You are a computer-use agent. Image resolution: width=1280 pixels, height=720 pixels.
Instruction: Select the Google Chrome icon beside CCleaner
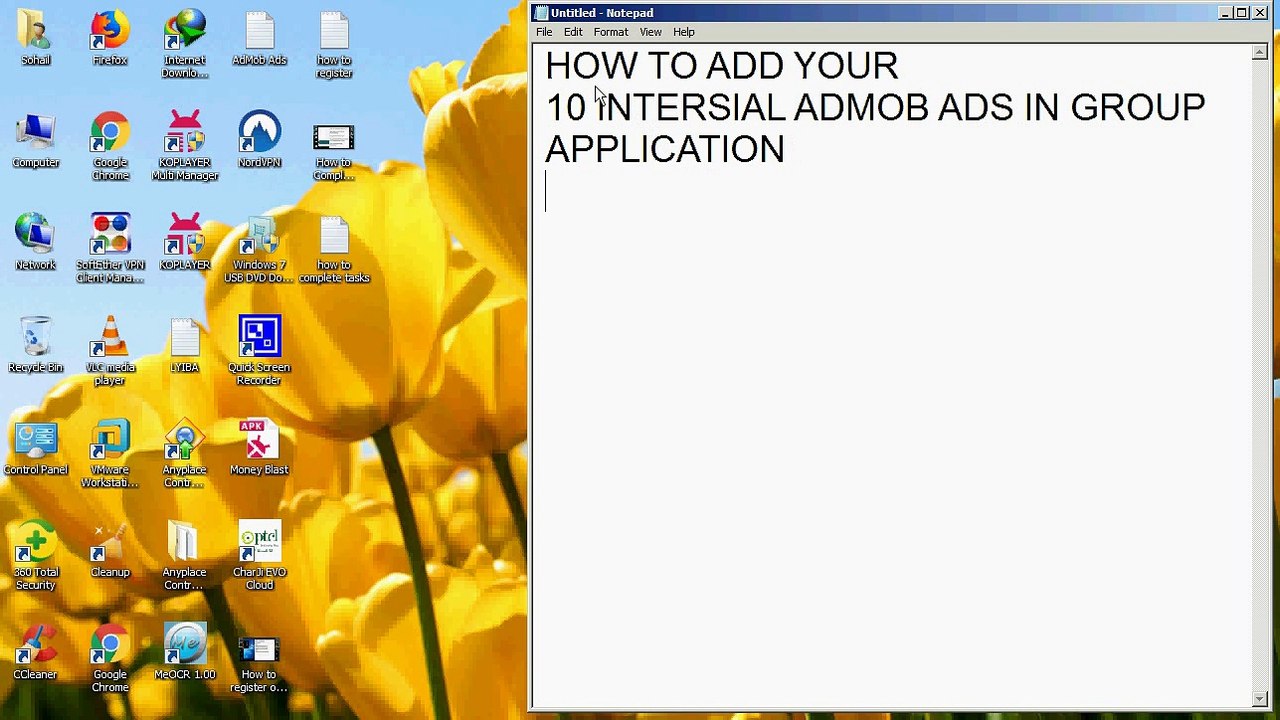click(x=110, y=659)
